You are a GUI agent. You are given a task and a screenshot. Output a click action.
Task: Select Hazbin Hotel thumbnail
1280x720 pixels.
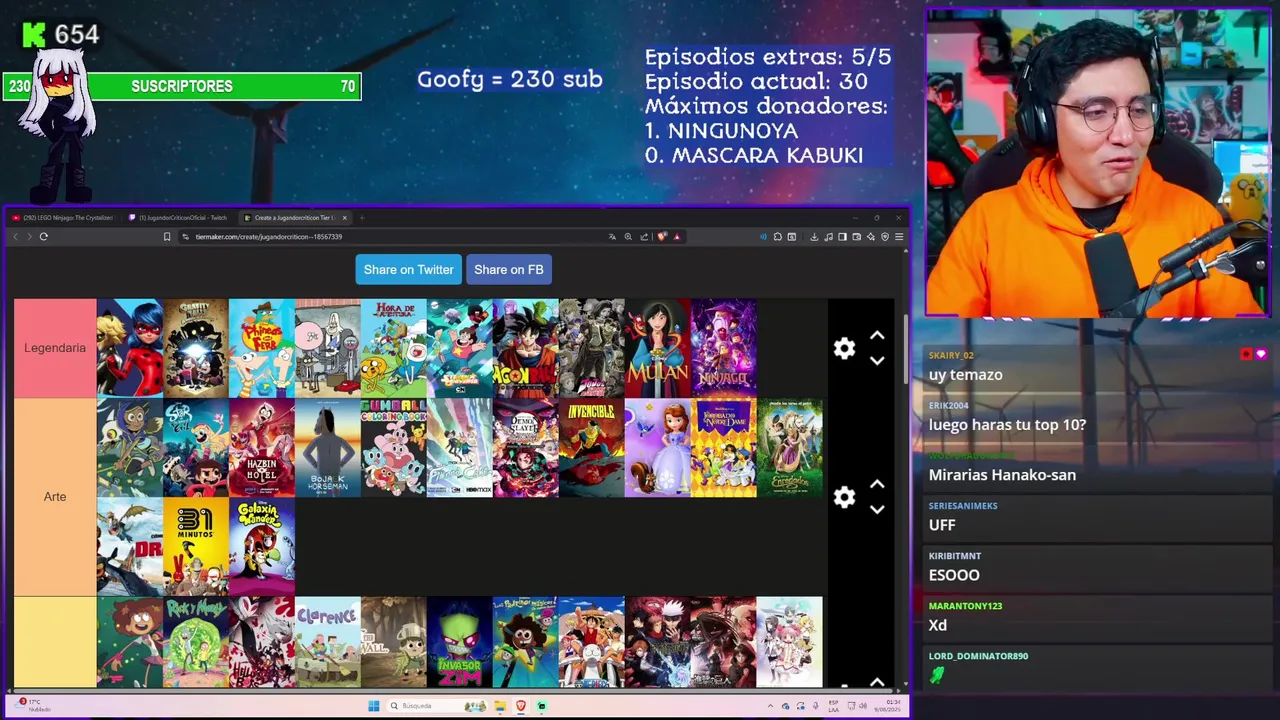pyautogui.click(x=262, y=448)
